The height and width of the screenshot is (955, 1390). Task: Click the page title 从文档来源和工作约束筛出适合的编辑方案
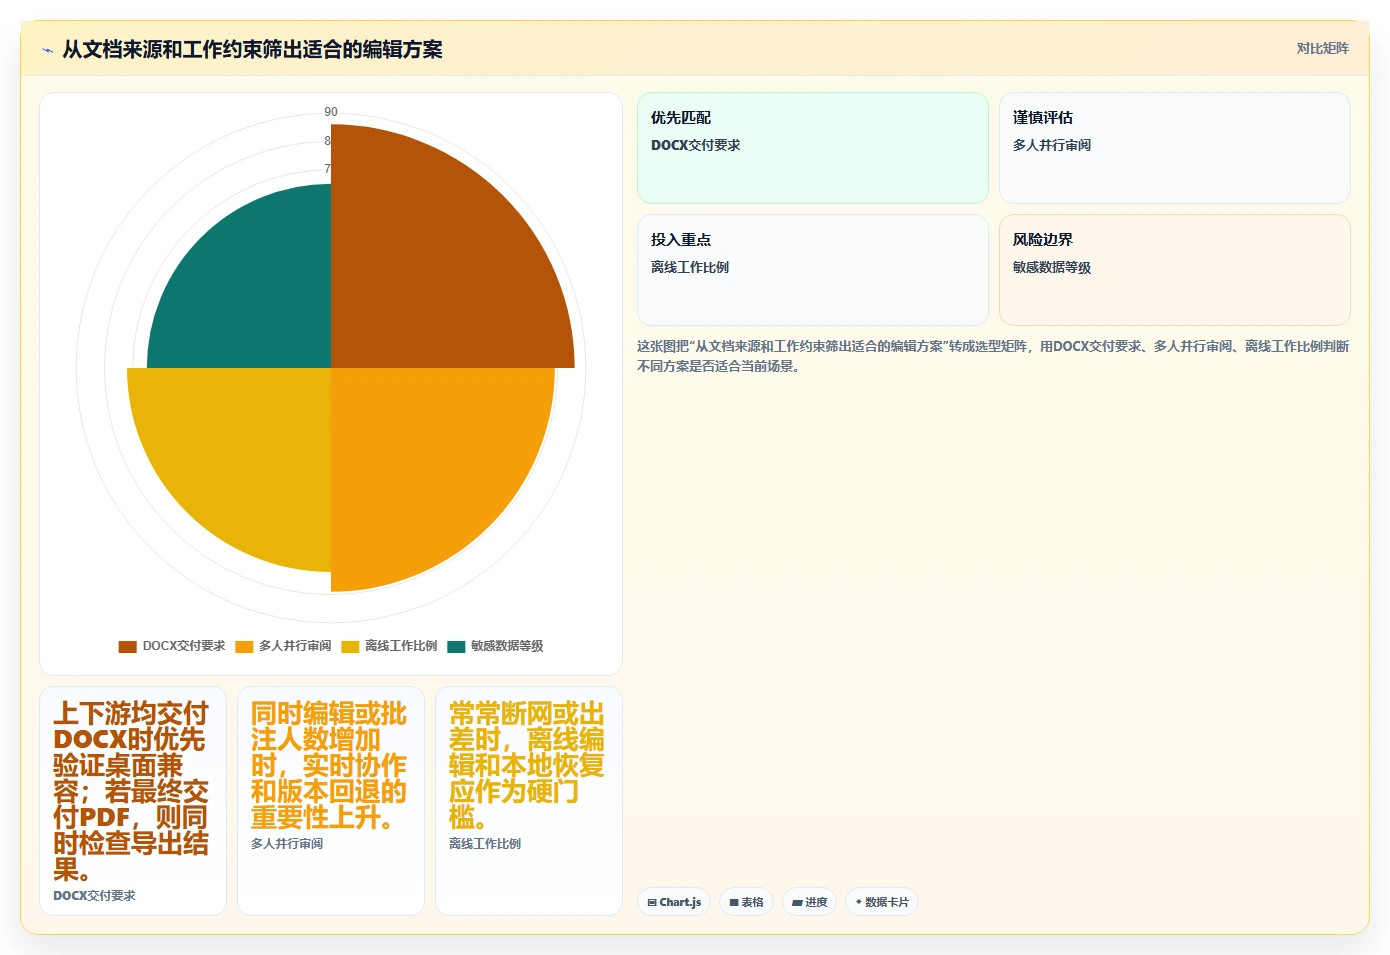tap(253, 50)
